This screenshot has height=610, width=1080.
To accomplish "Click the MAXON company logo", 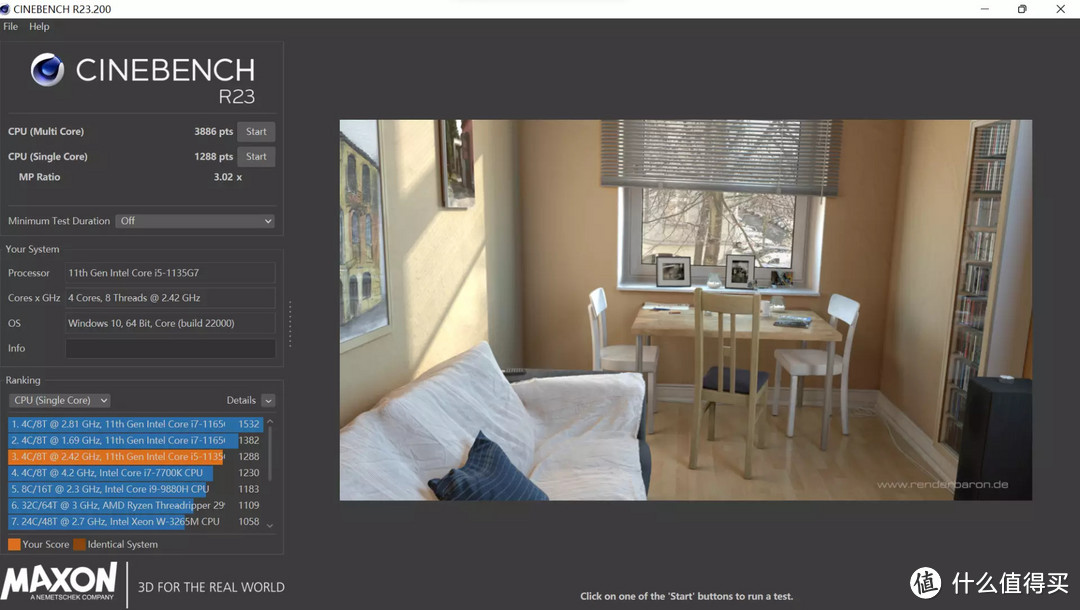I will coord(59,582).
